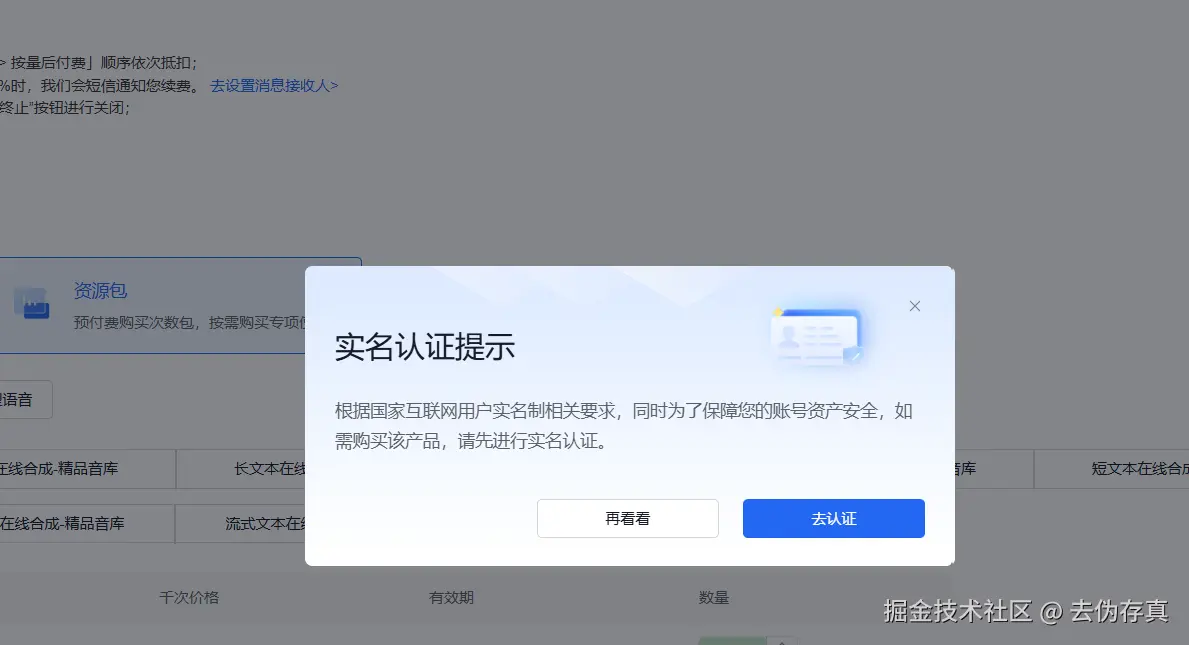Click the quantity stepper up arrow
Viewport: 1189px width, 645px height.
tap(782, 641)
